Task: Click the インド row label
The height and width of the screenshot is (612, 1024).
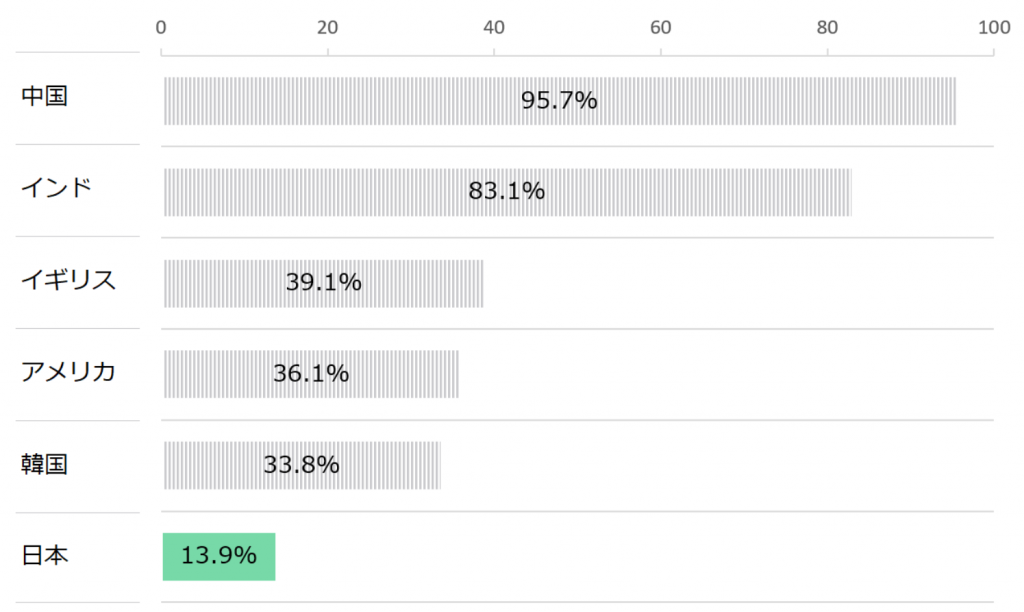Action: 57,188
